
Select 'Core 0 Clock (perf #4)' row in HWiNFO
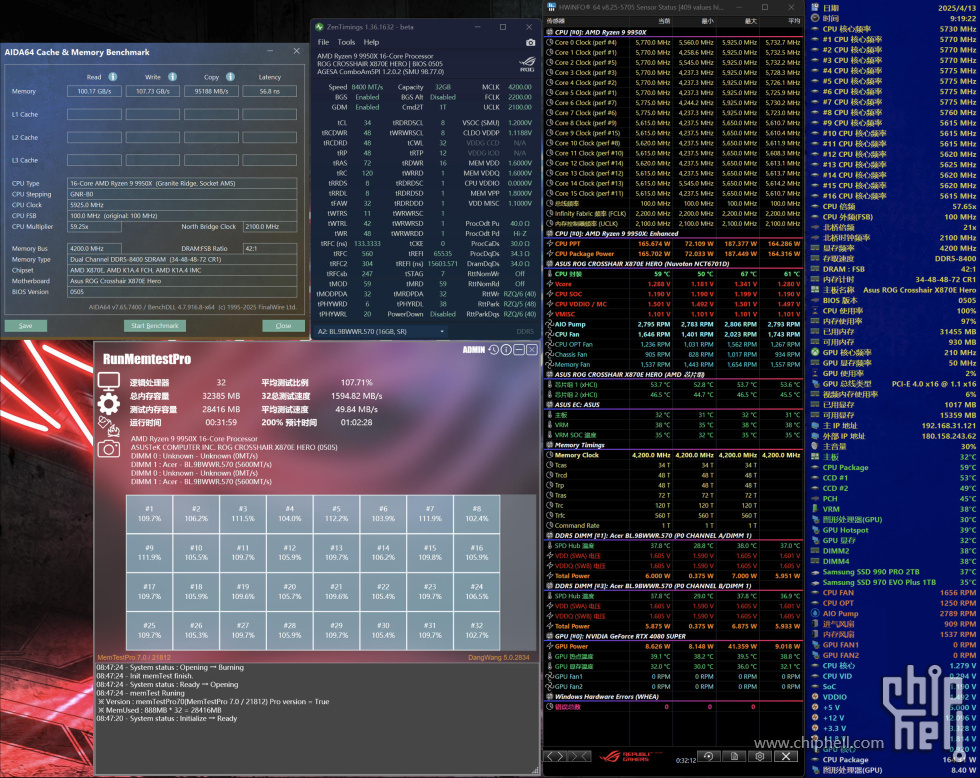(673, 42)
